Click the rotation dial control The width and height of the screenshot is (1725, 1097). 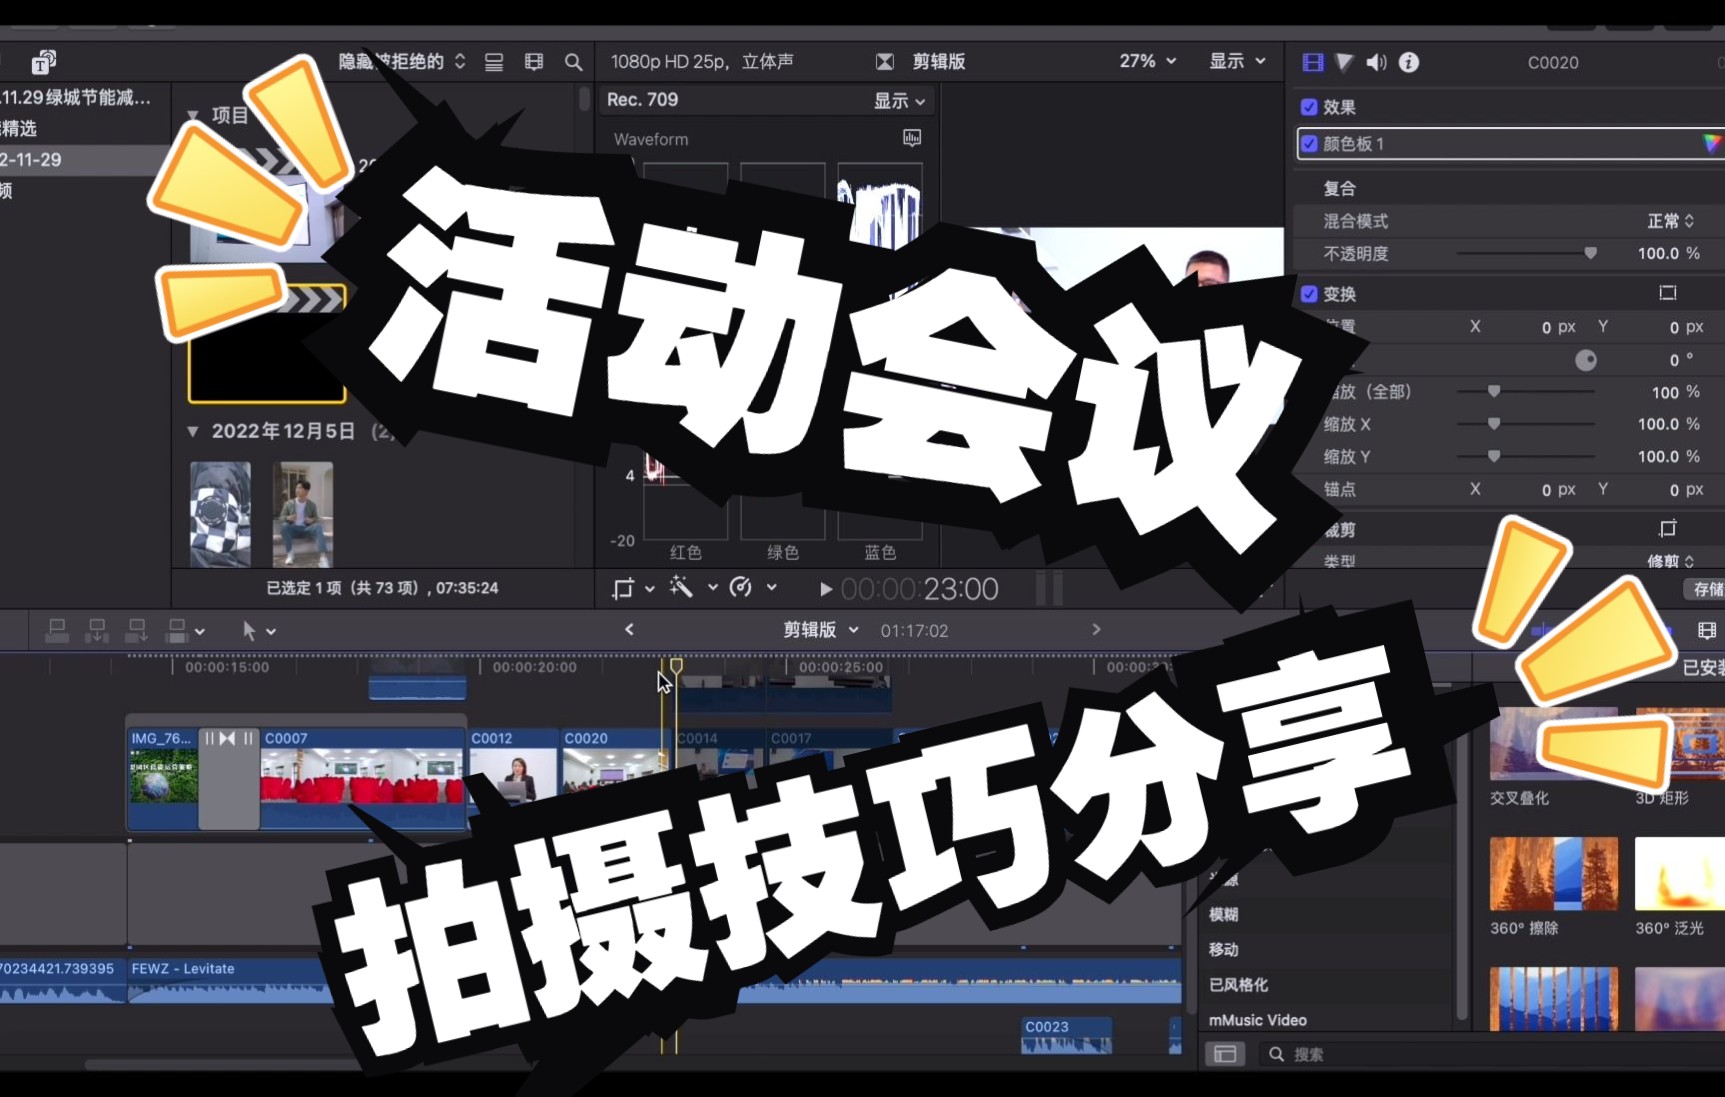click(1586, 360)
